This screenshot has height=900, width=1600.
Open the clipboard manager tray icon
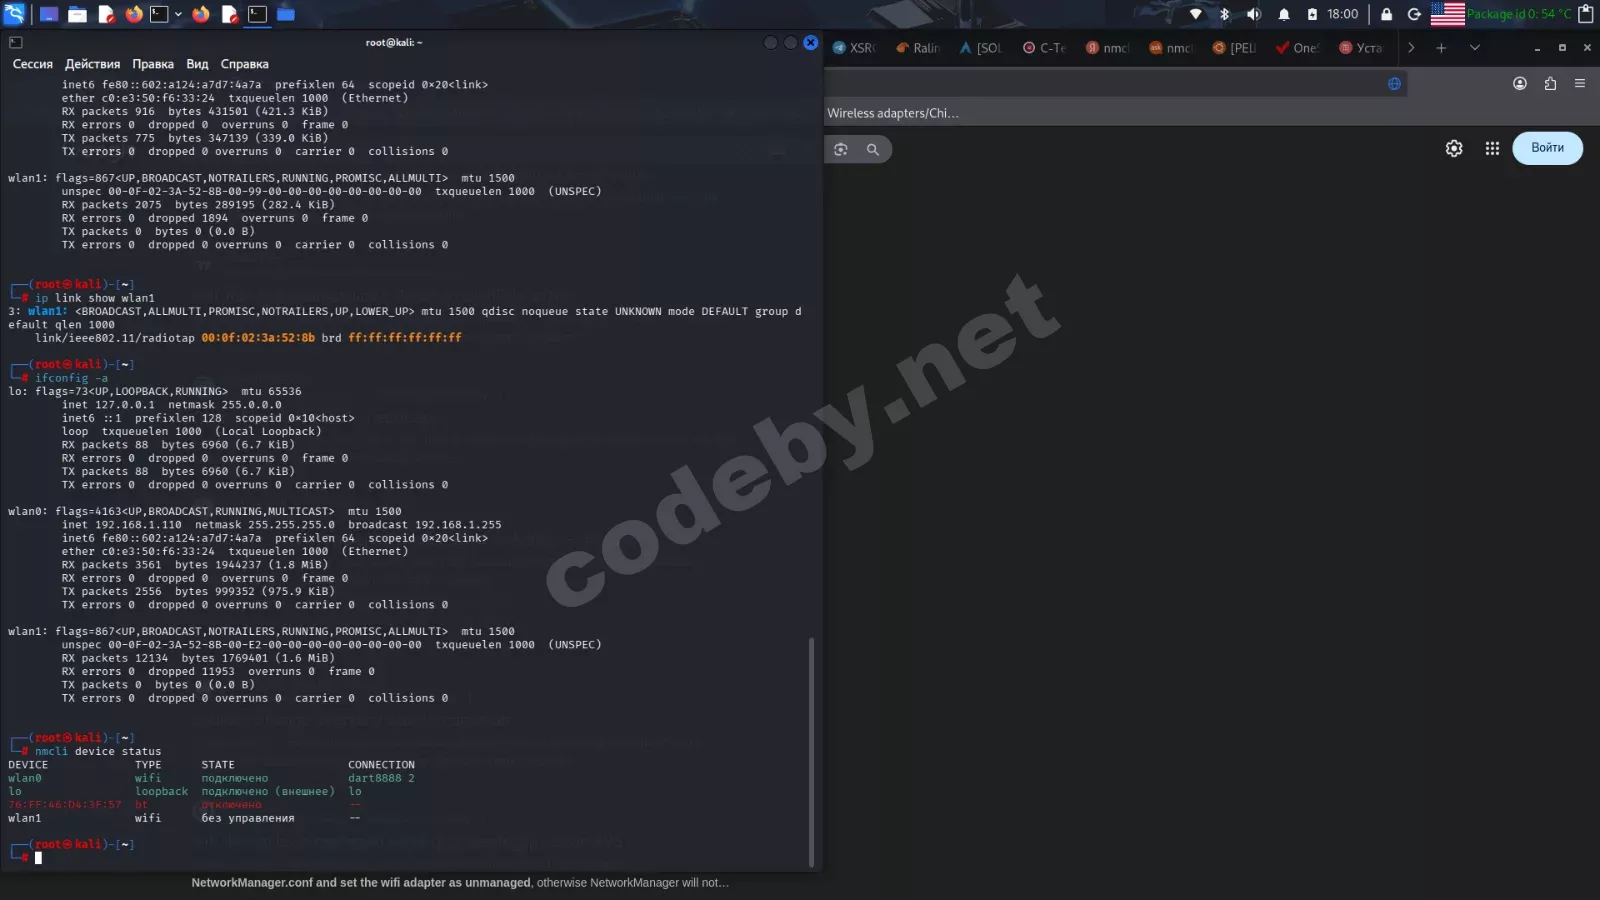1586,14
